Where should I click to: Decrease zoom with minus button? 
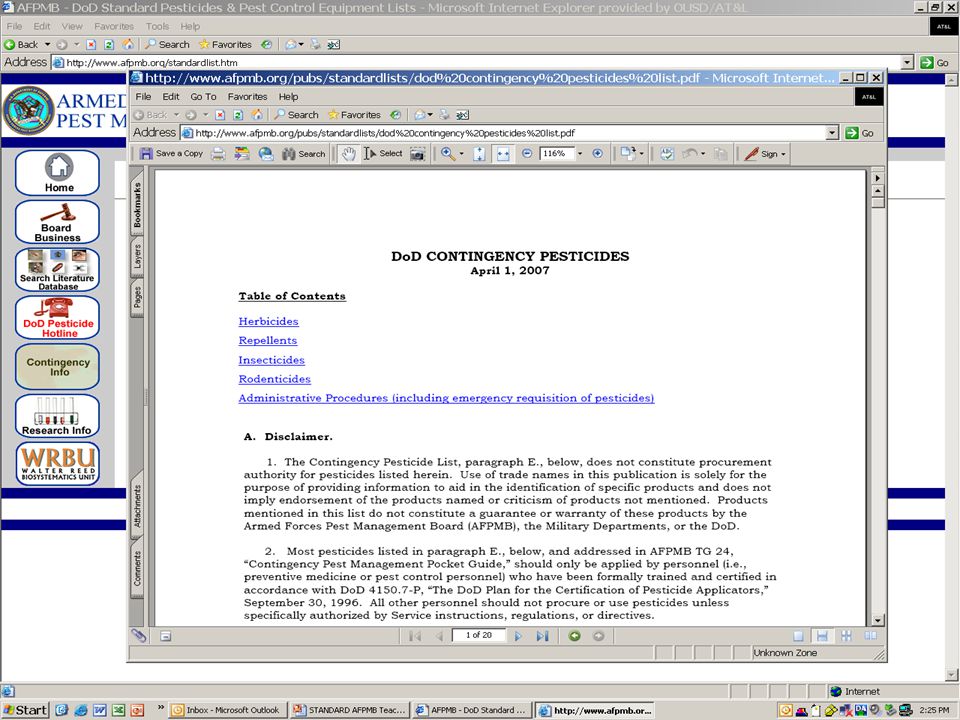(527, 154)
